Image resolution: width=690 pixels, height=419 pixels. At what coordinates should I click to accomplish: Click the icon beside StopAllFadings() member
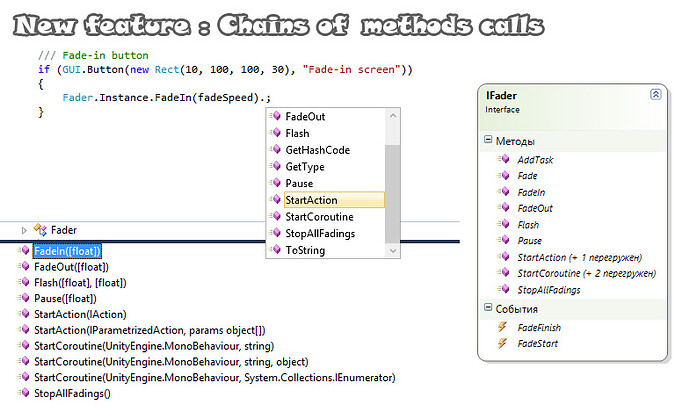24,393
